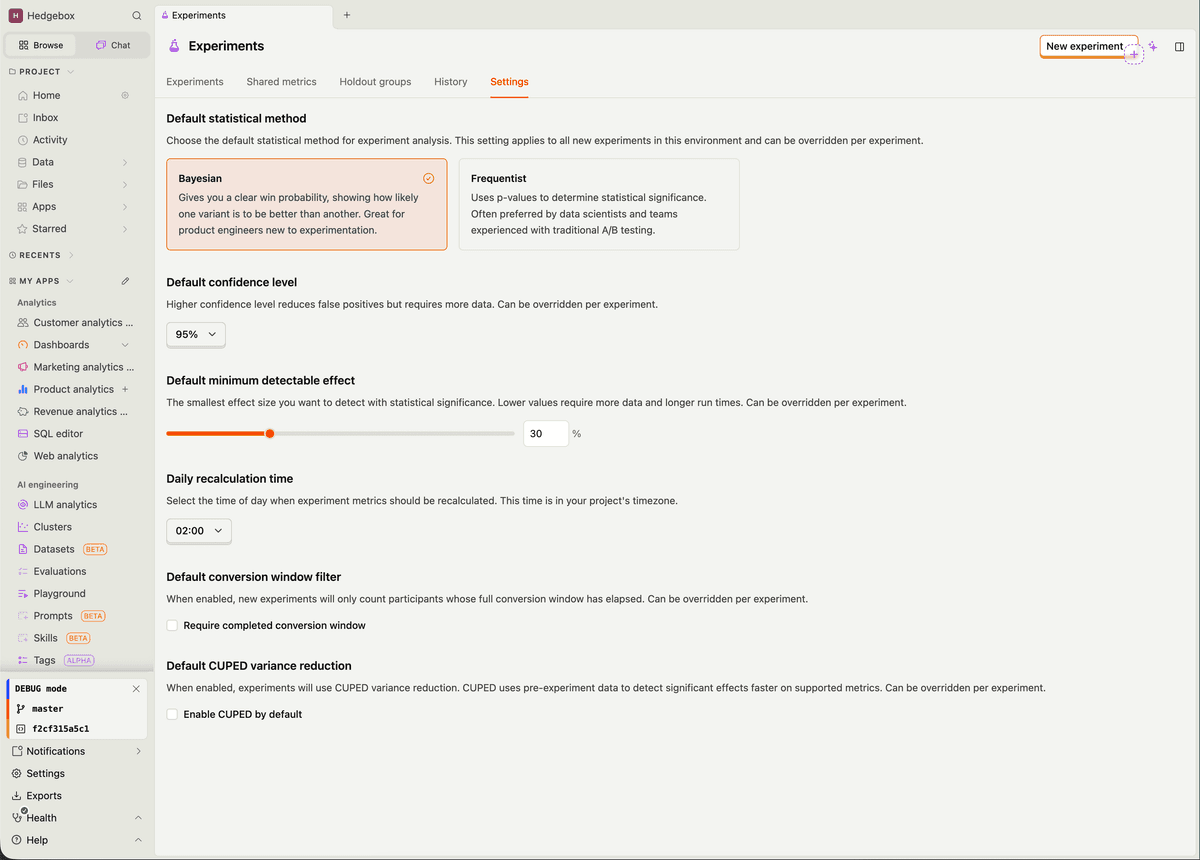Expand the Notifications chevron
This screenshot has height=860, width=1200.
[x=138, y=752]
